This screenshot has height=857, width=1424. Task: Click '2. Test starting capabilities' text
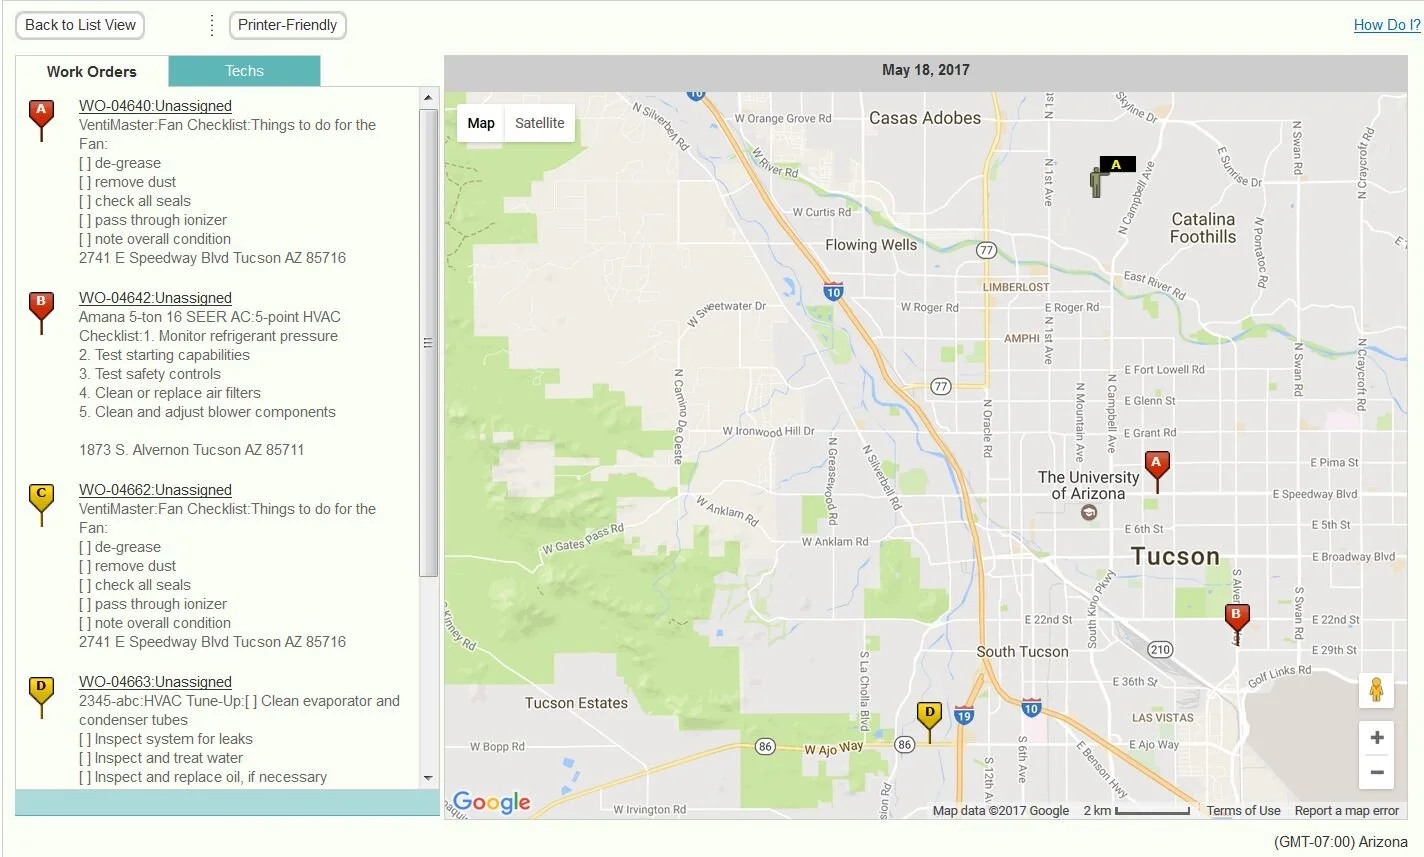tap(165, 355)
